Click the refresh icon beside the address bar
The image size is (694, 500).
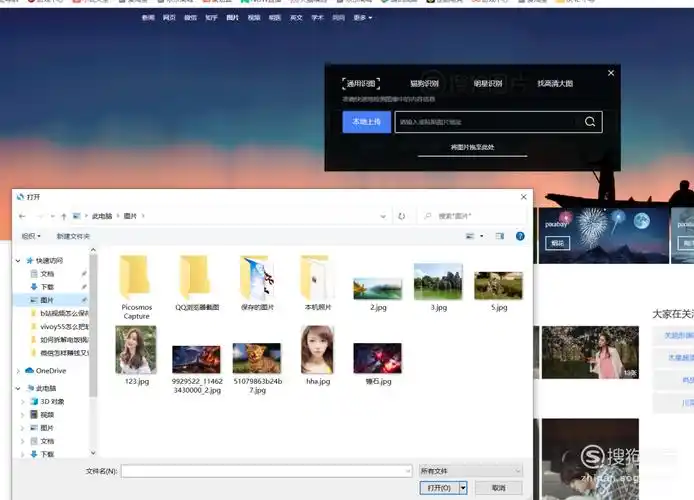(401, 216)
